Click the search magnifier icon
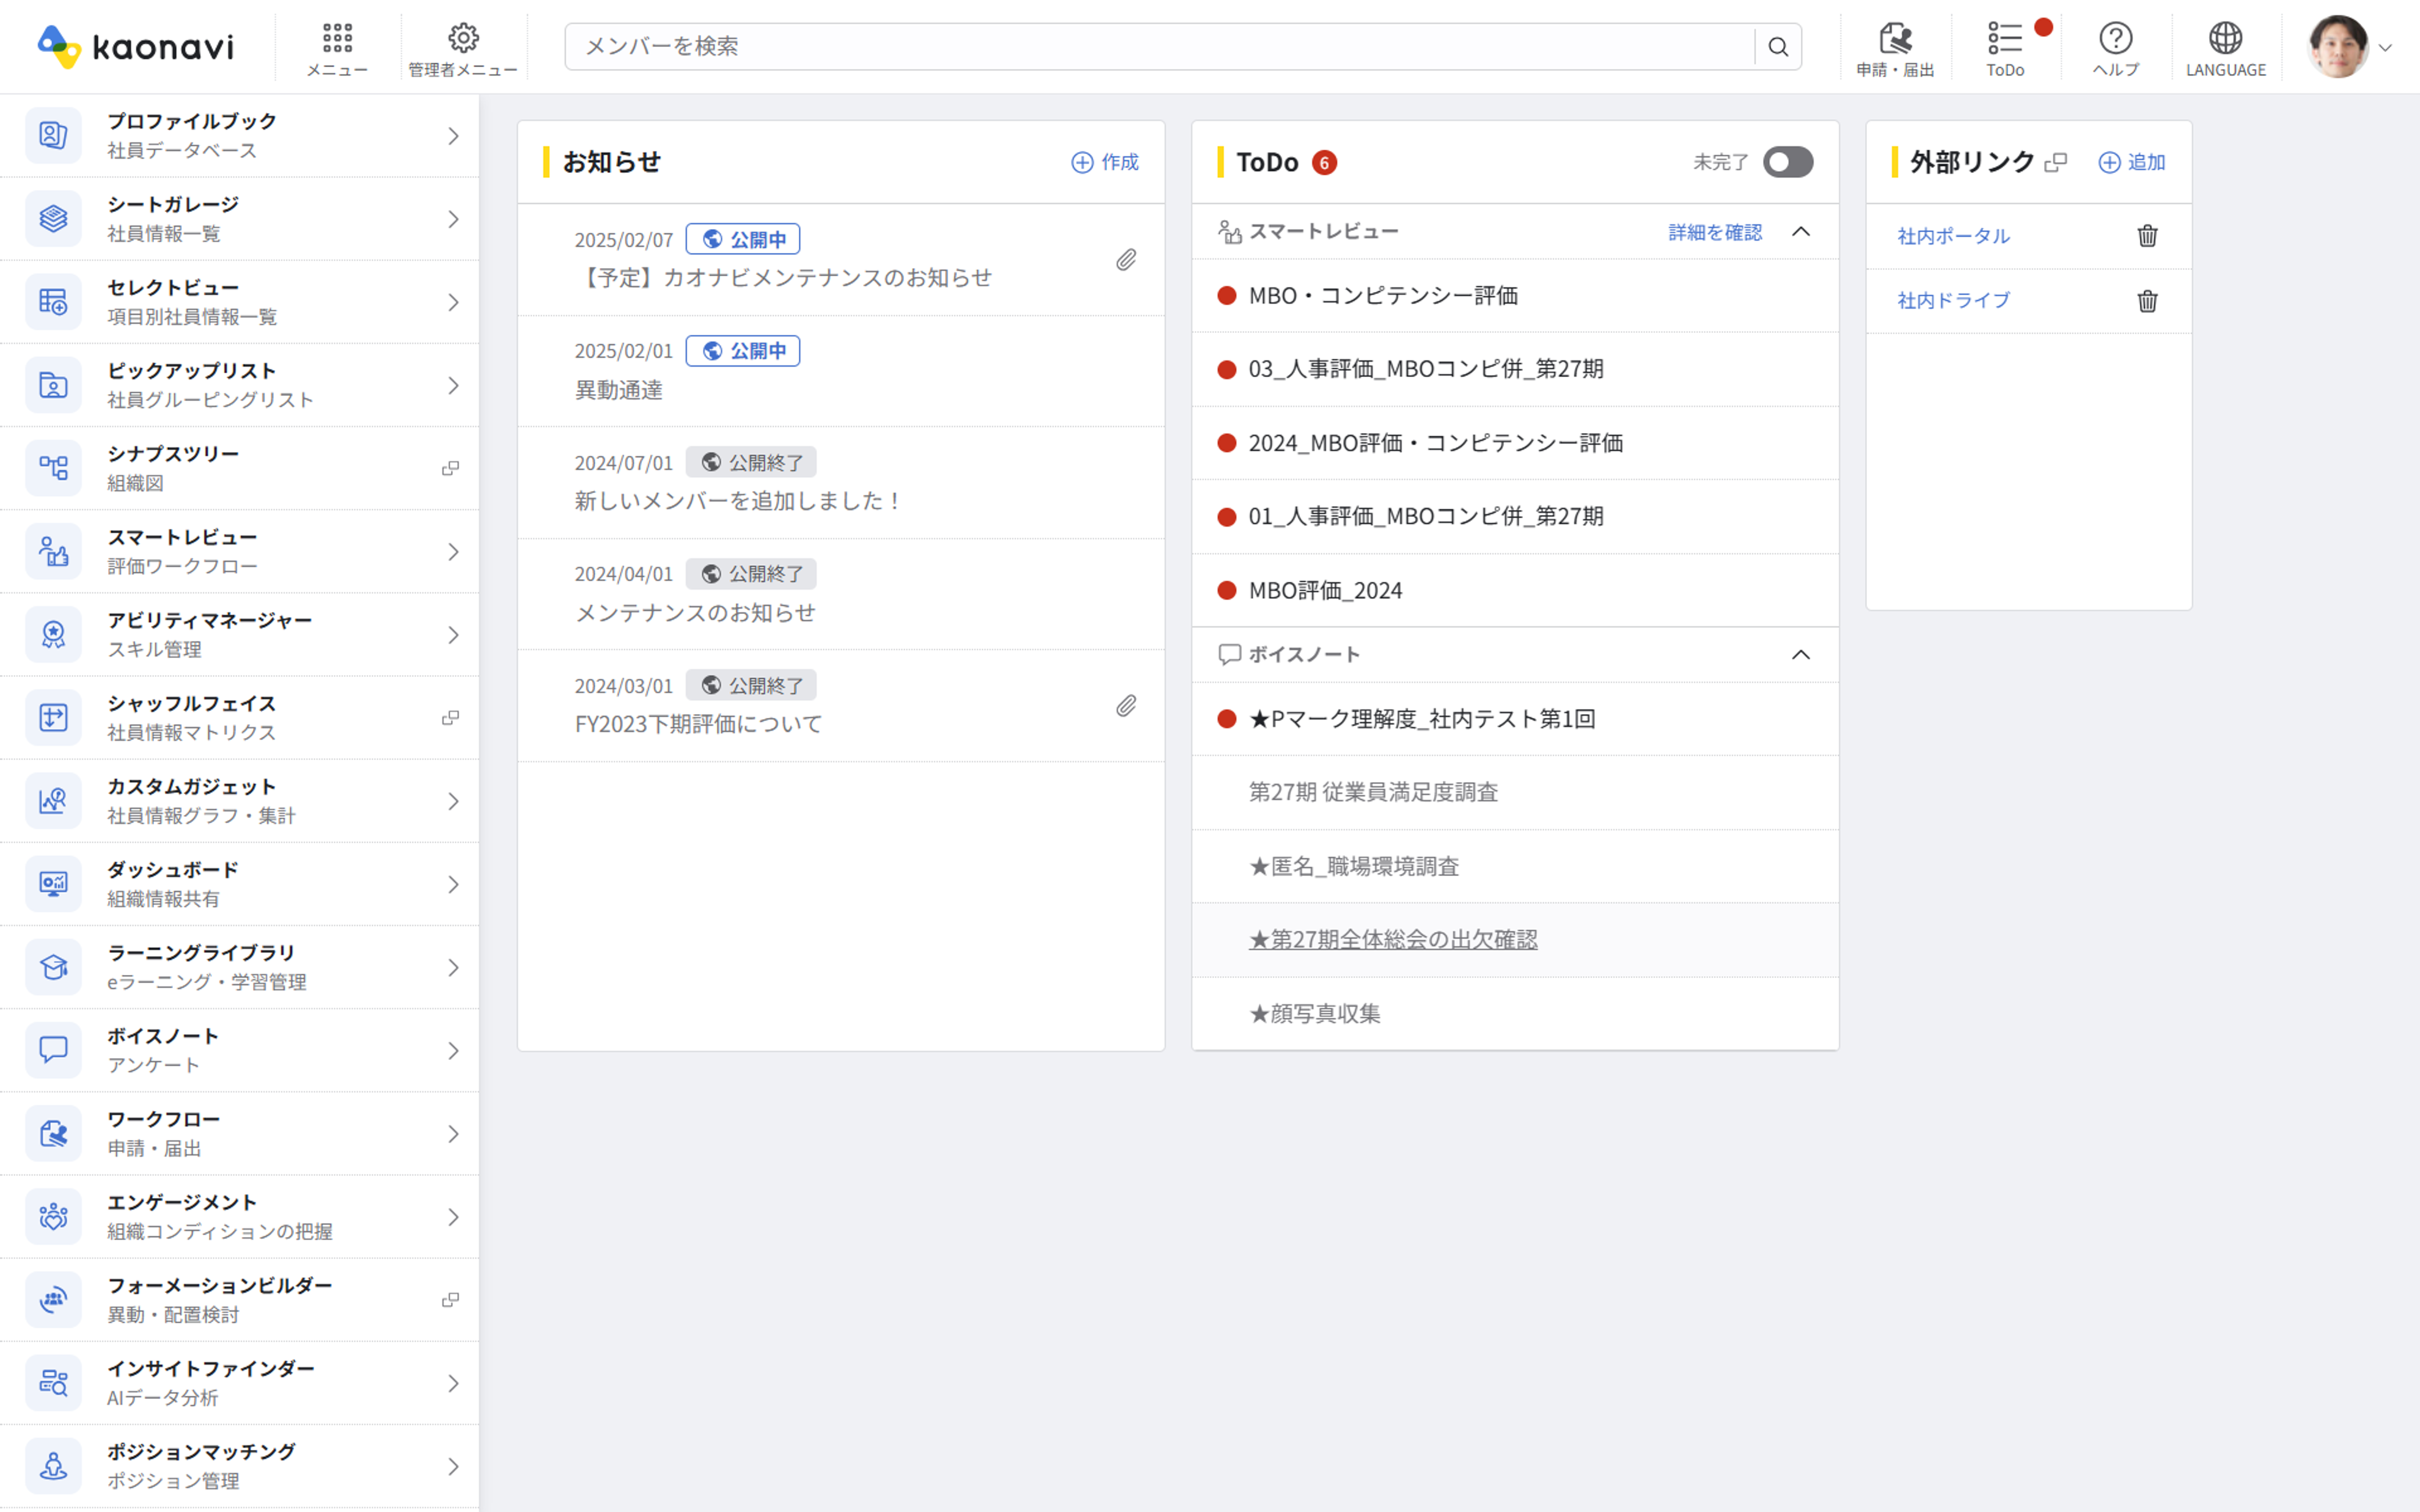Image resolution: width=2420 pixels, height=1512 pixels. 1778,47
